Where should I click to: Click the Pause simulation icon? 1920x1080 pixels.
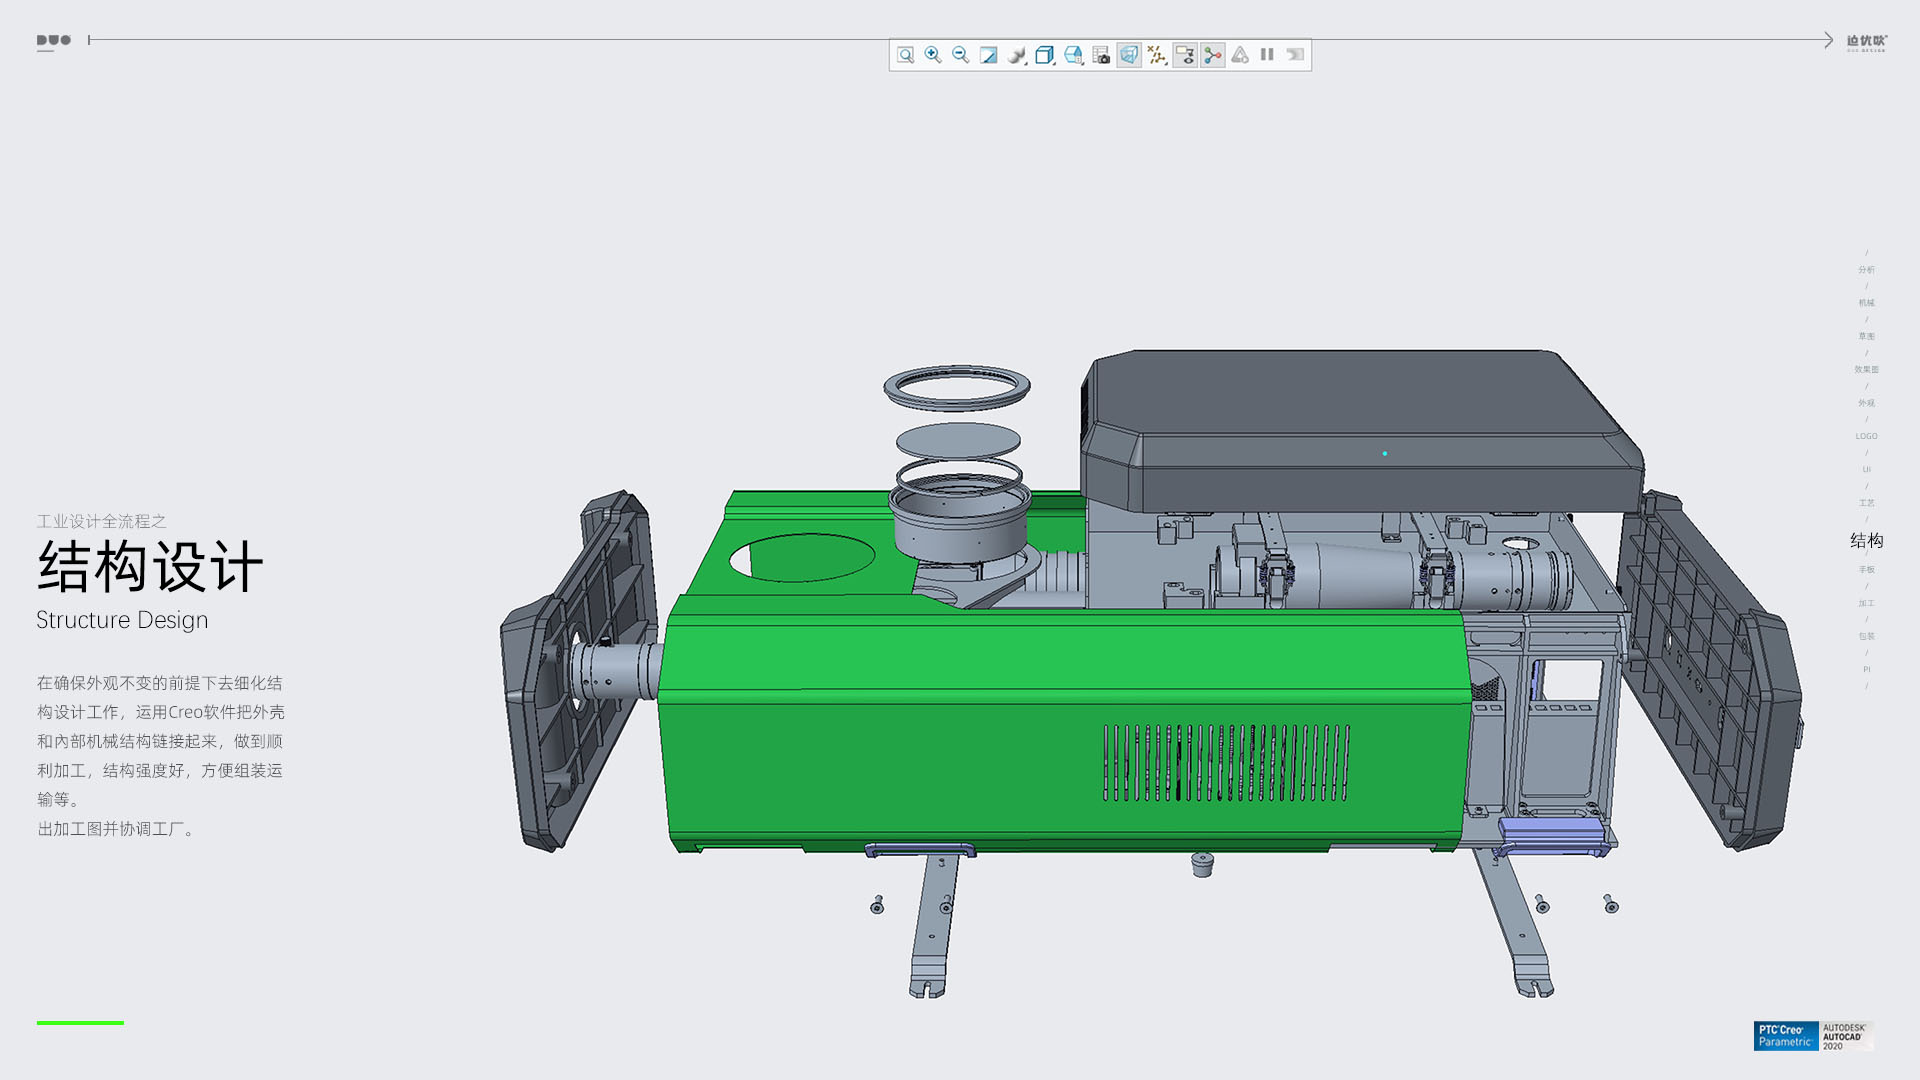tap(1267, 55)
